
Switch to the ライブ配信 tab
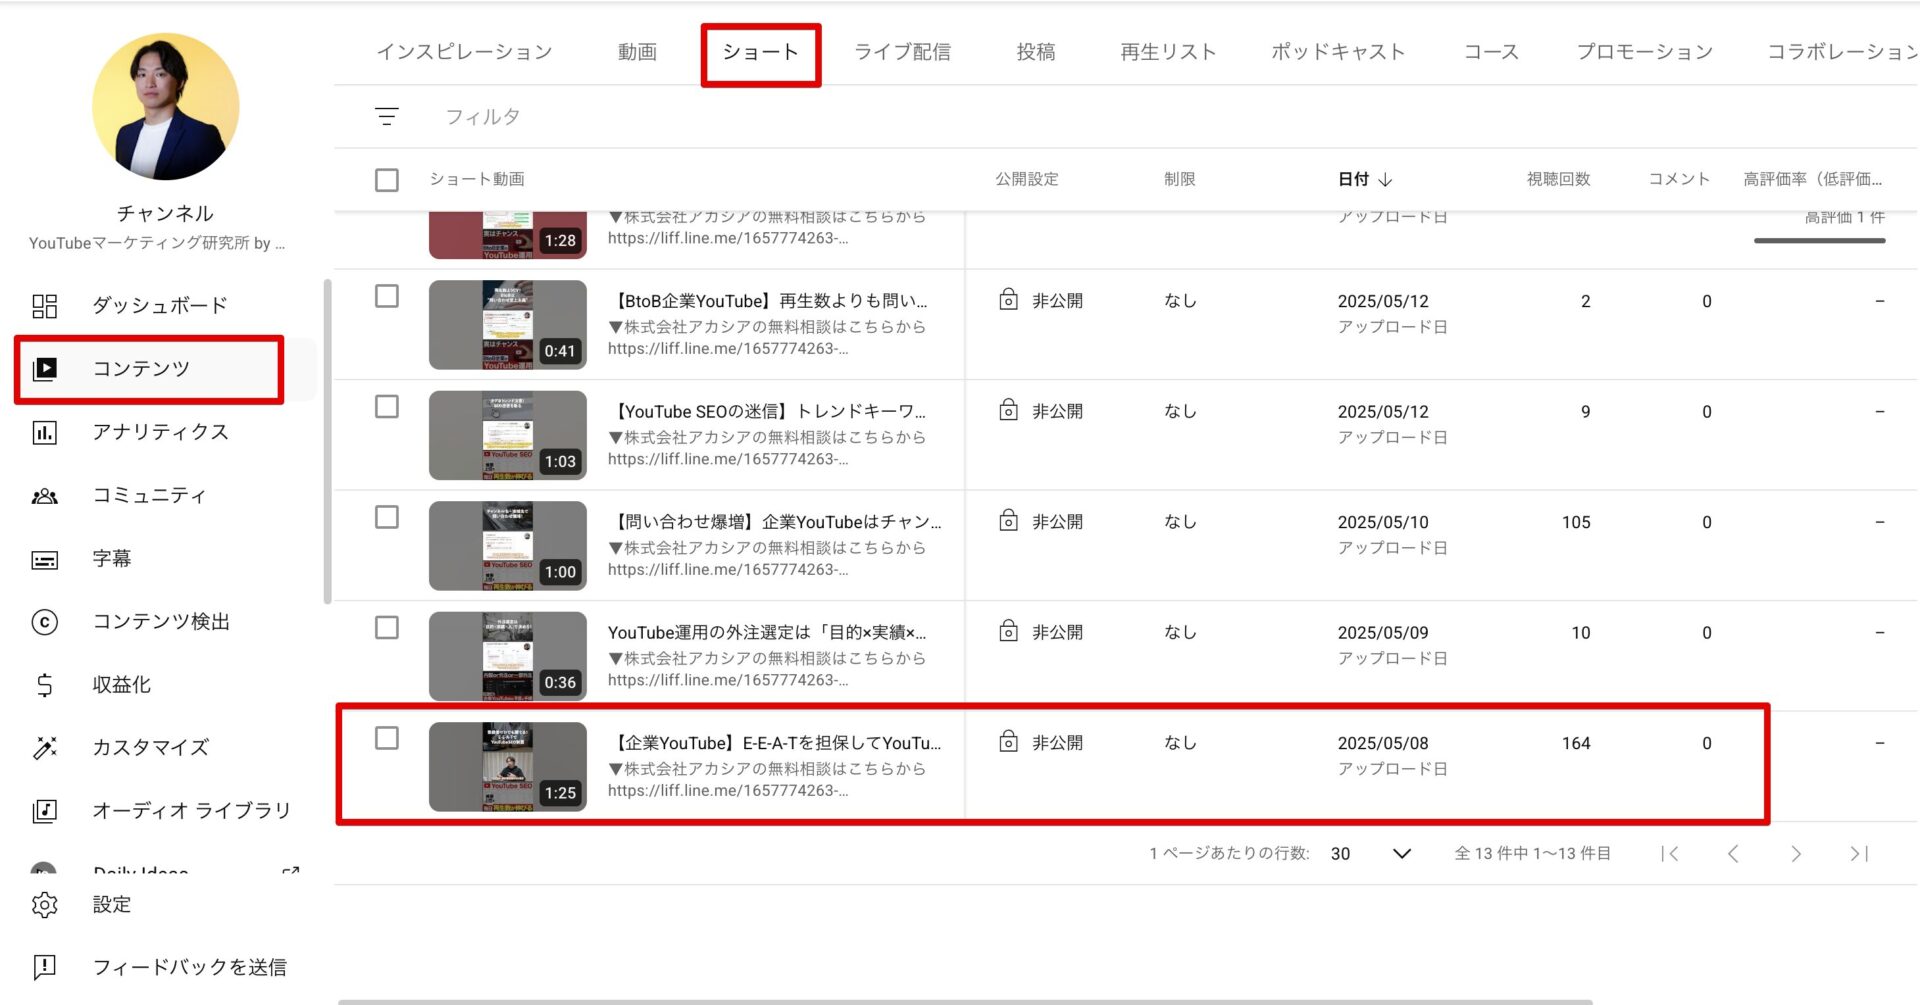[902, 52]
